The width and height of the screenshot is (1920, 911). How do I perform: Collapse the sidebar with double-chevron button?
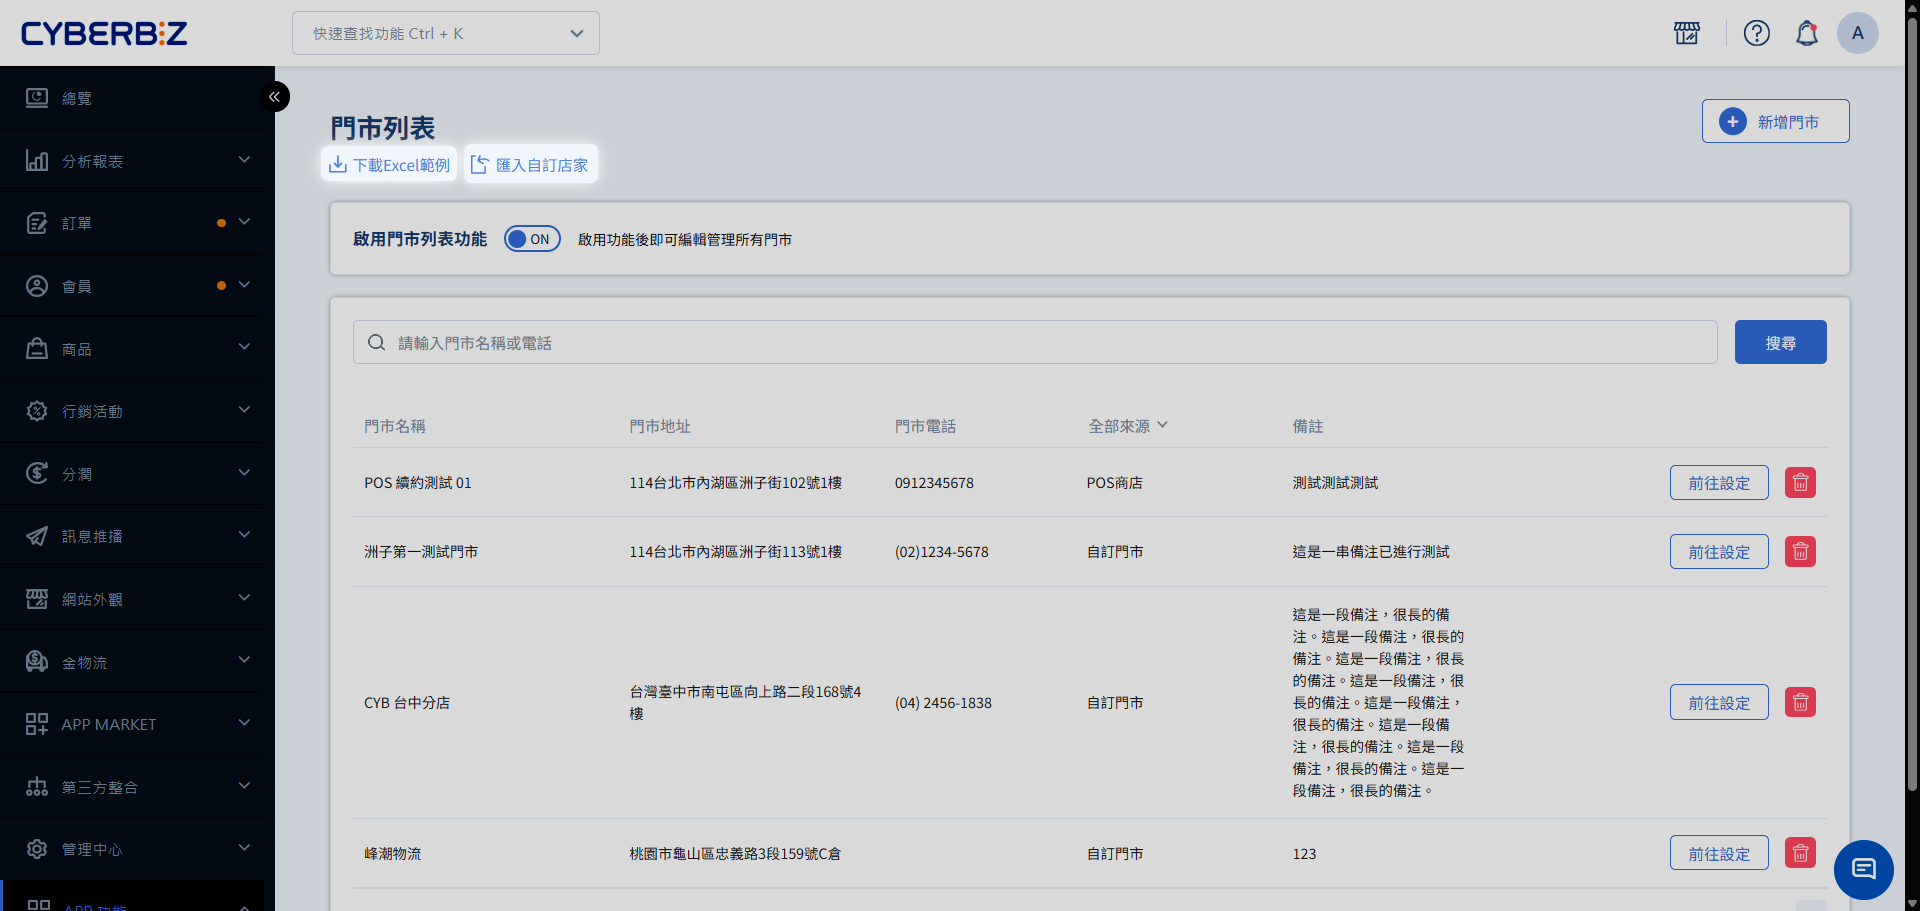pos(274,97)
